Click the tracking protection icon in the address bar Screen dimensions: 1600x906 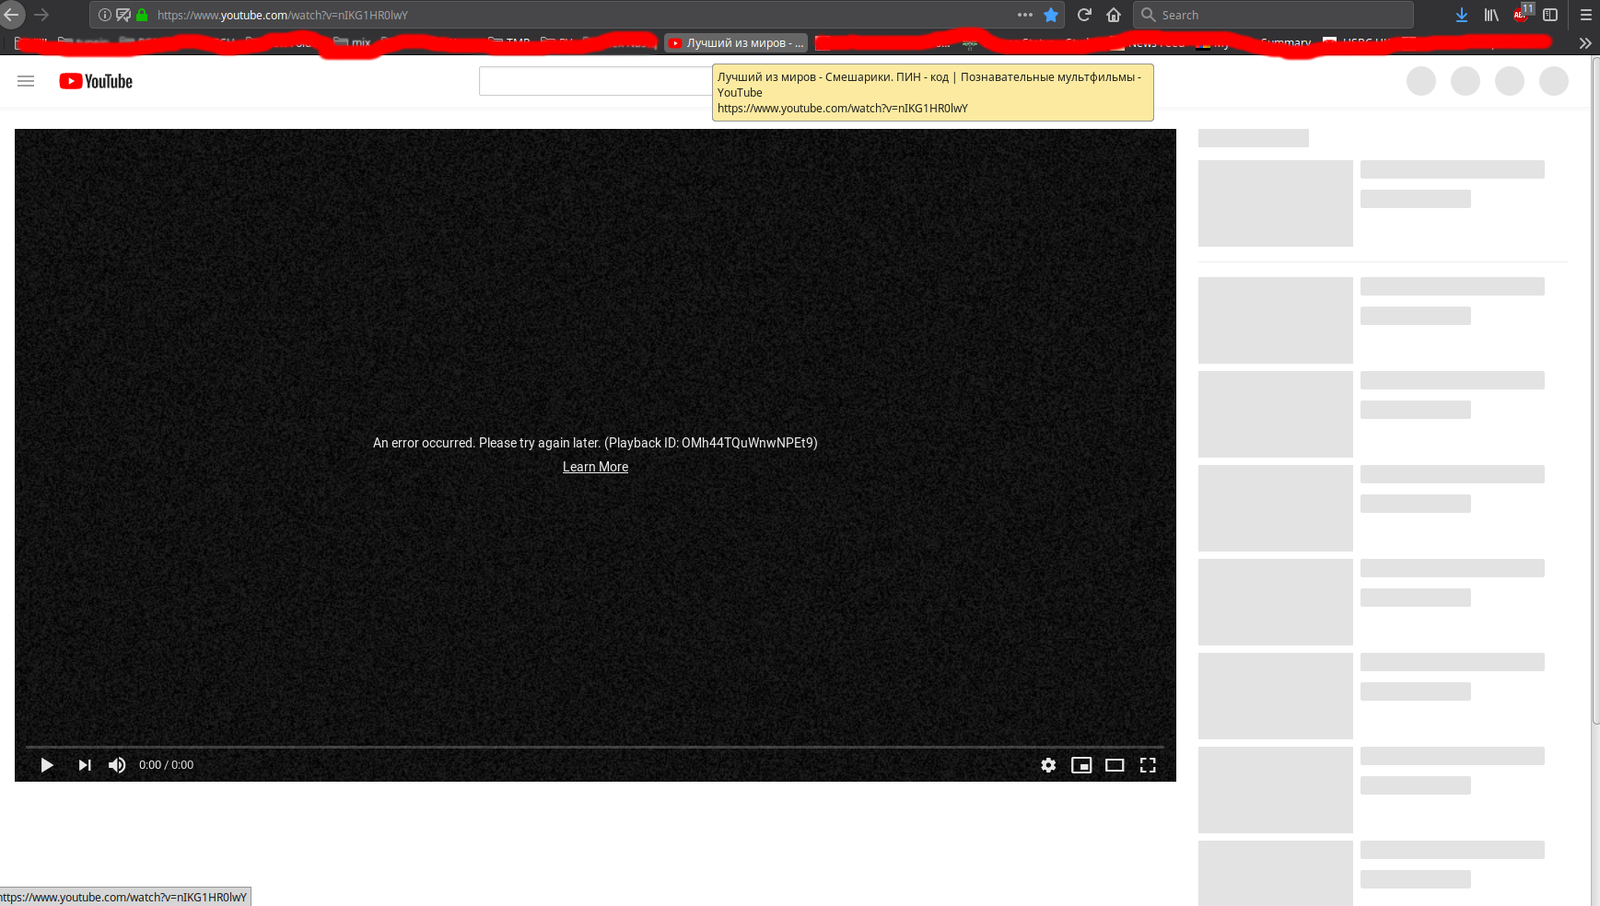(x=123, y=15)
